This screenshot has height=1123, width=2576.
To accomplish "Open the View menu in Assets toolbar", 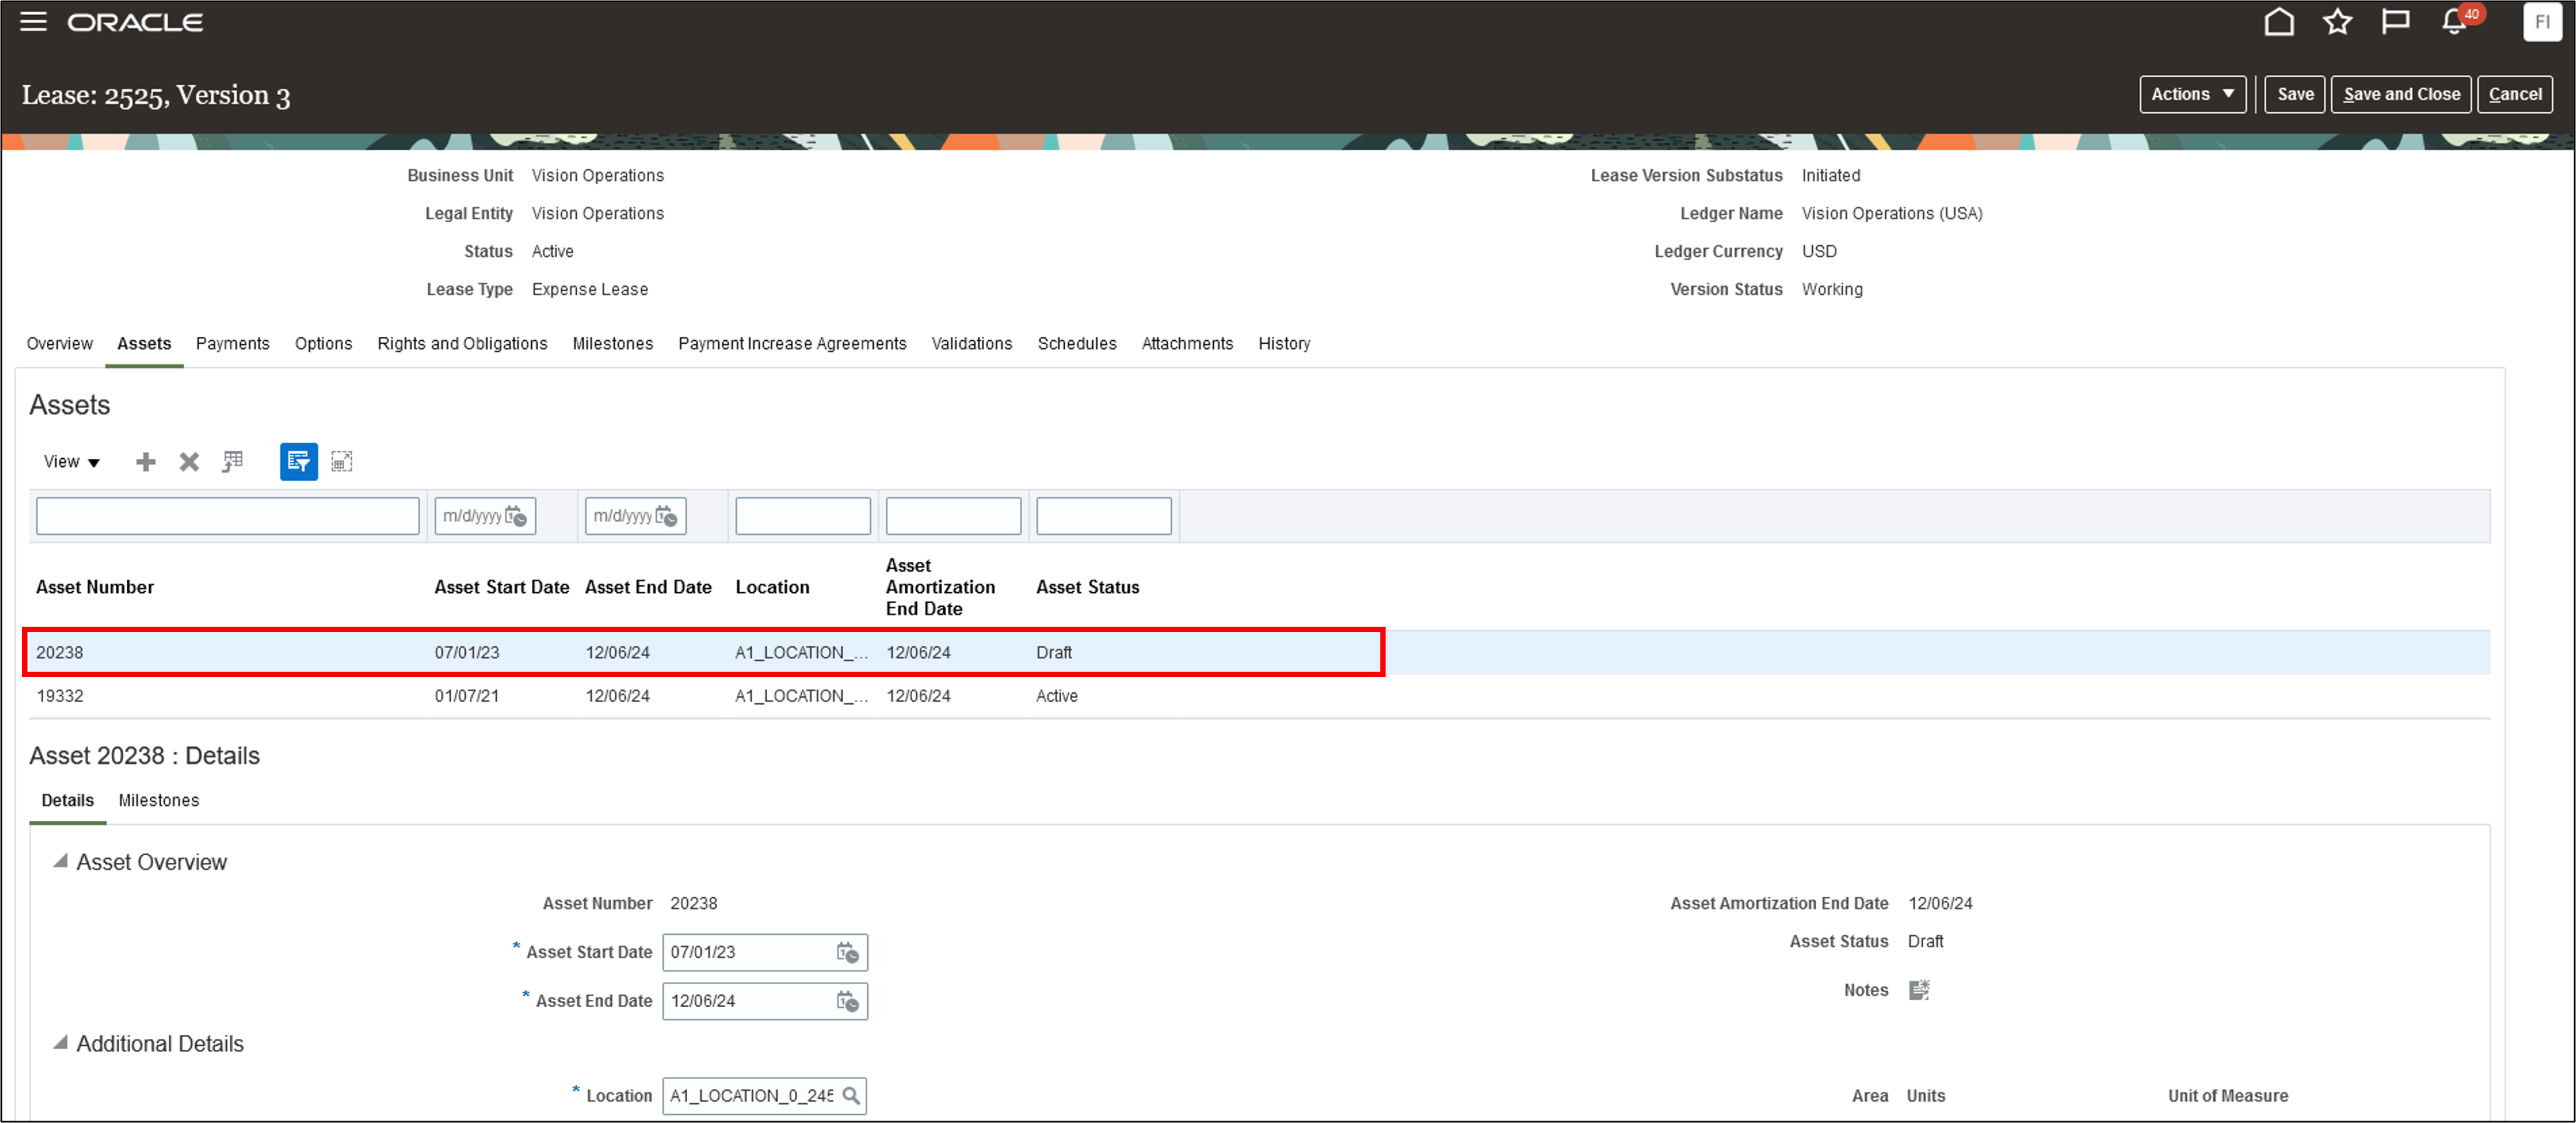I will pyautogui.click(x=71, y=462).
